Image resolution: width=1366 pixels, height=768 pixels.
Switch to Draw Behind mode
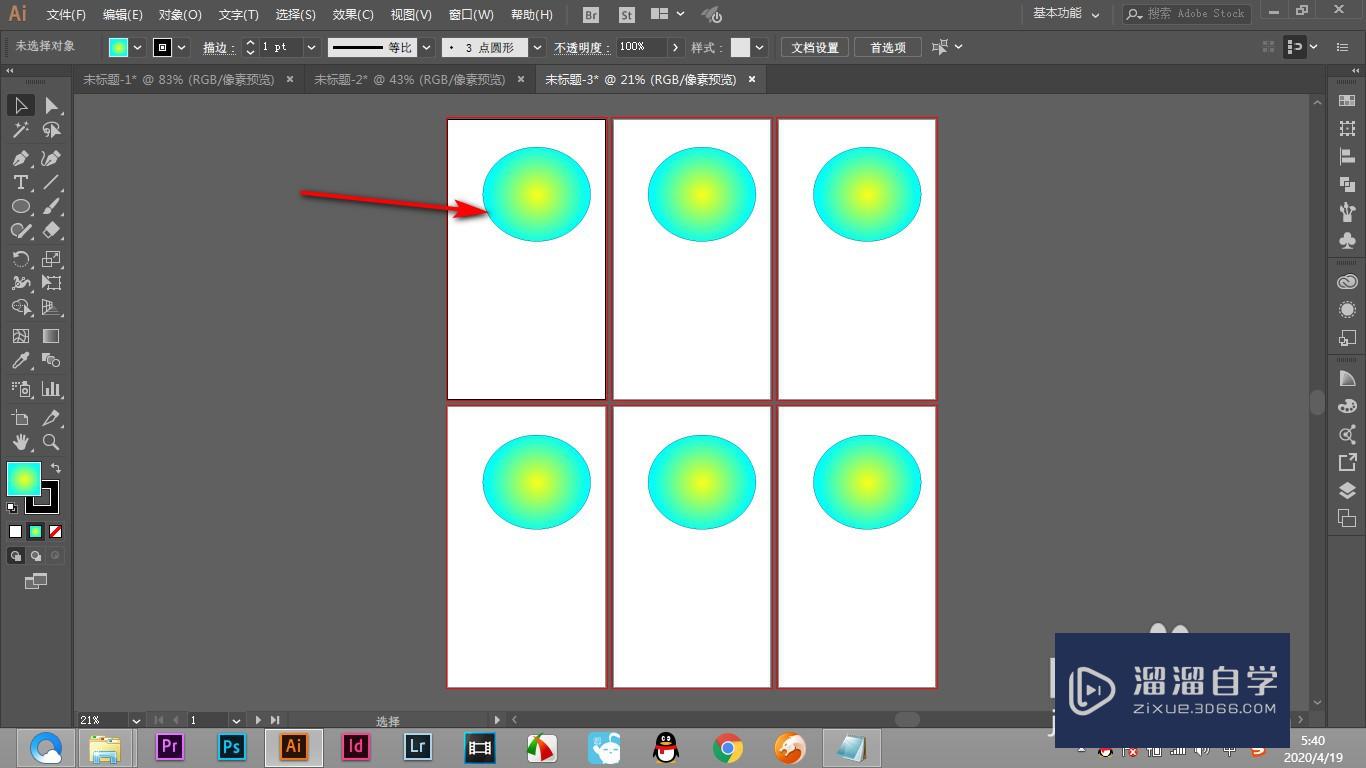[x=36, y=556]
